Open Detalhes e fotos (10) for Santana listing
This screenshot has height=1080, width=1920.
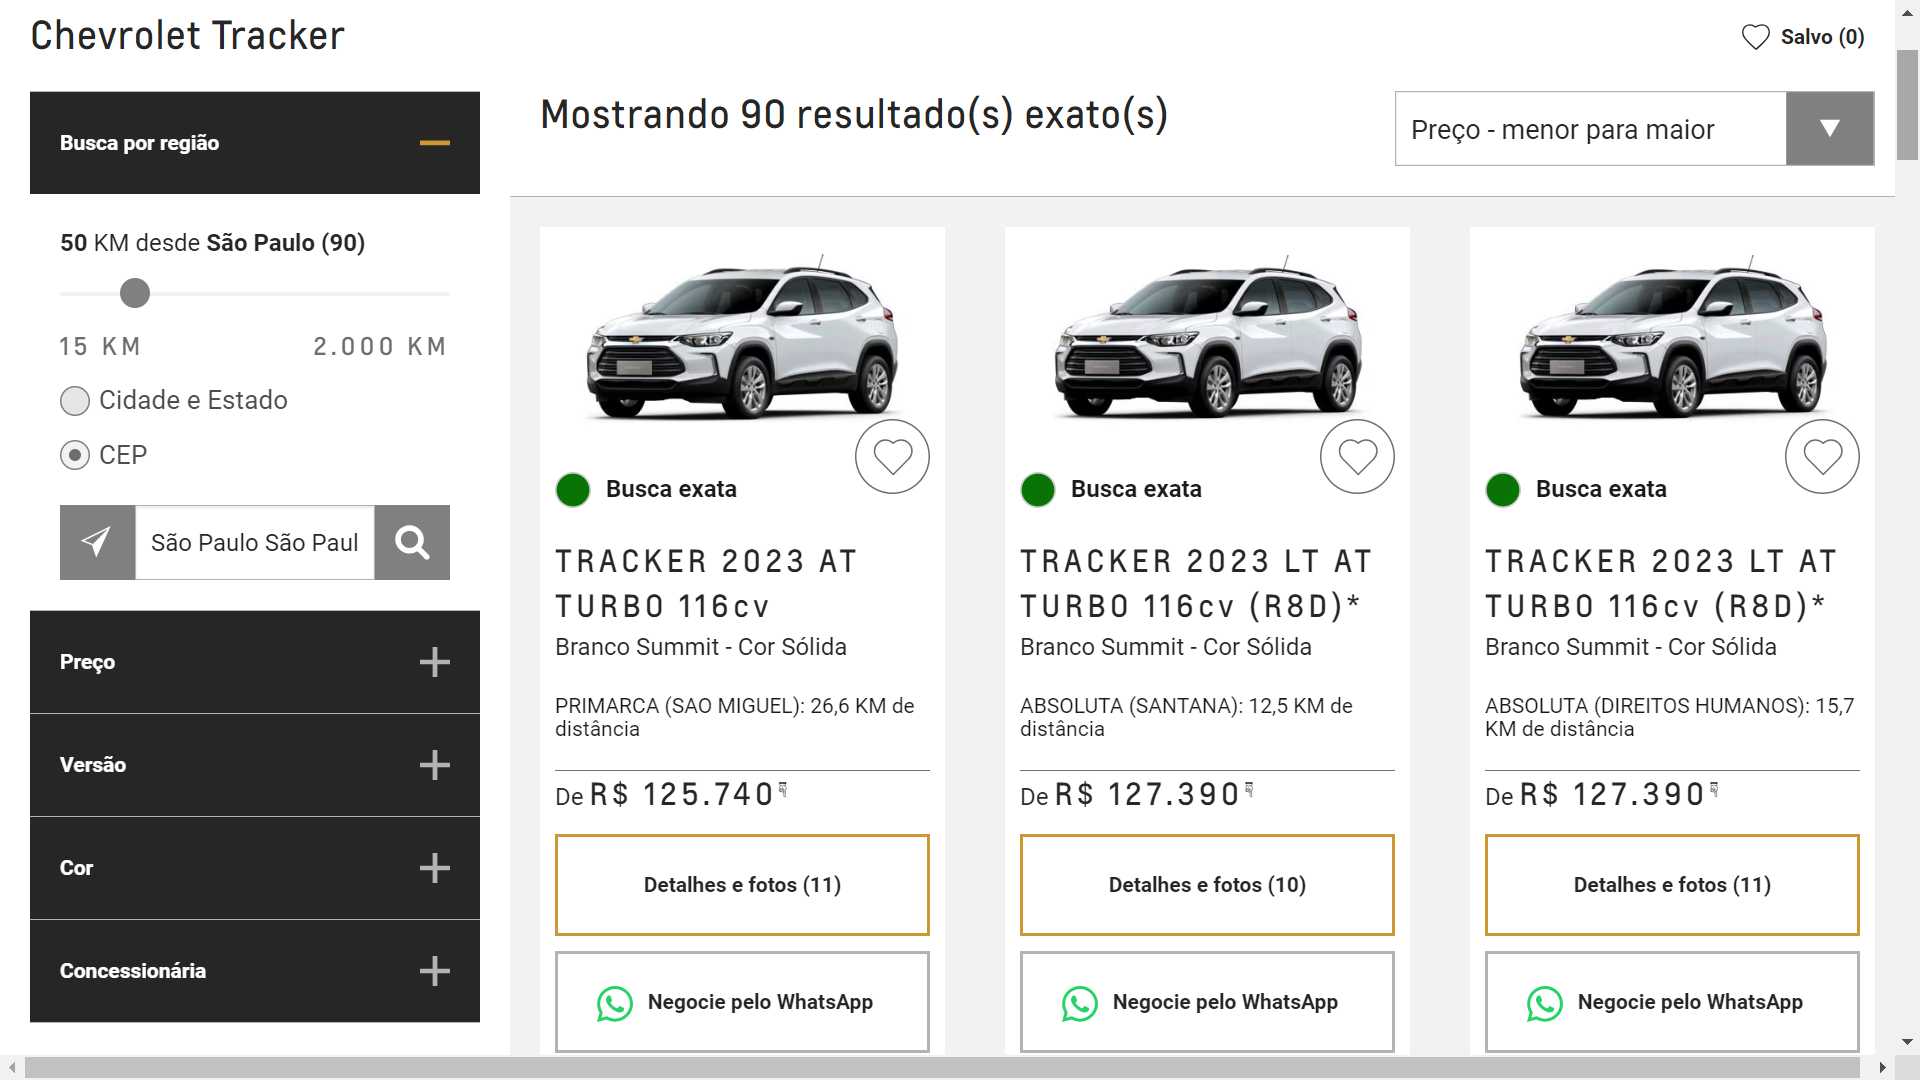click(1207, 885)
